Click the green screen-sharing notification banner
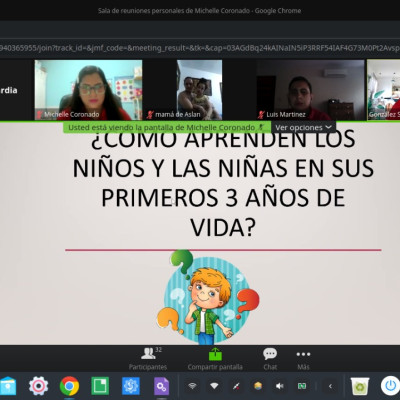400x400 pixels. pyautogui.click(x=167, y=127)
